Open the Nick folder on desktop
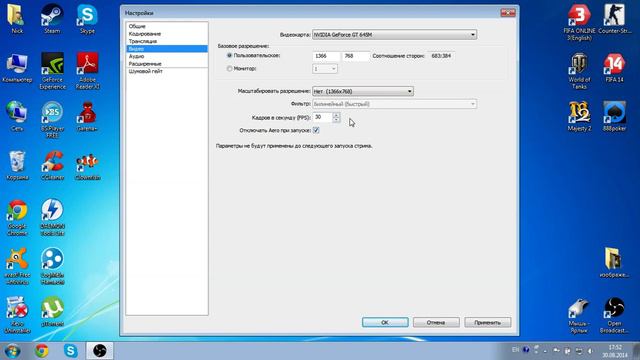This screenshot has height=360, width=640. pyautogui.click(x=17, y=18)
